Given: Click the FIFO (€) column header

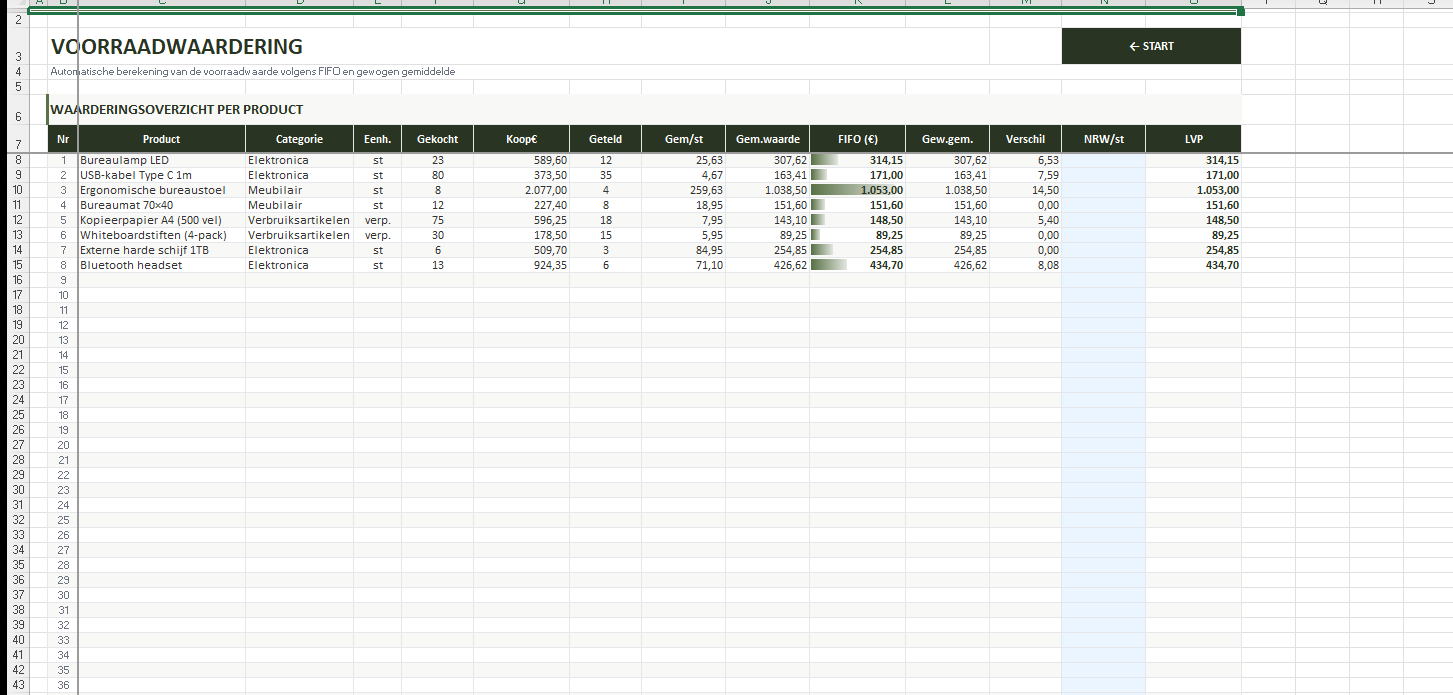Looking at the screenshot, I should 857,139.
